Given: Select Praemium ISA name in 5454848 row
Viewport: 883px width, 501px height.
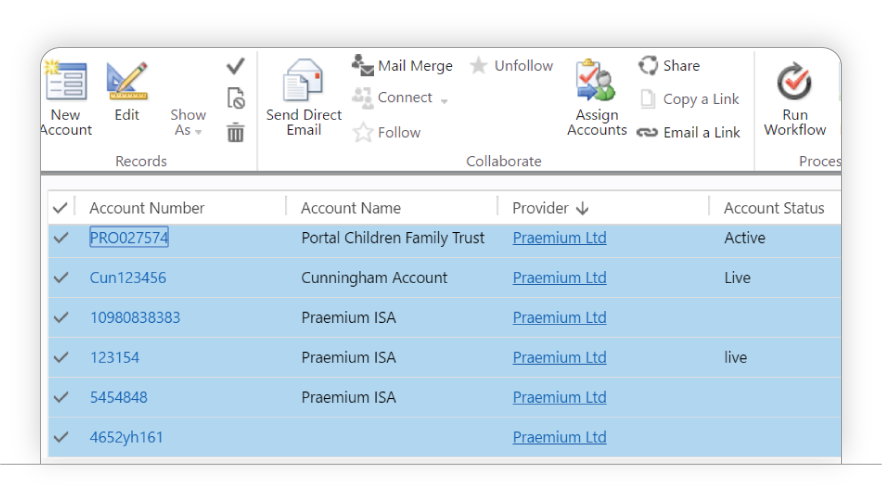Looking at the screenshot, I should coord(349,397).
